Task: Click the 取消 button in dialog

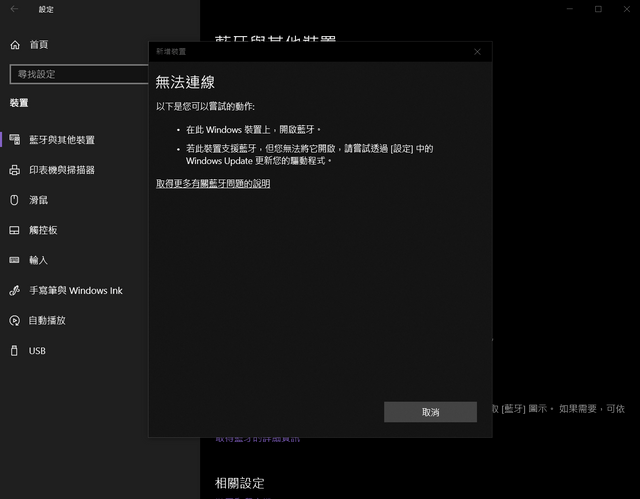Action: tap(430, 412)
